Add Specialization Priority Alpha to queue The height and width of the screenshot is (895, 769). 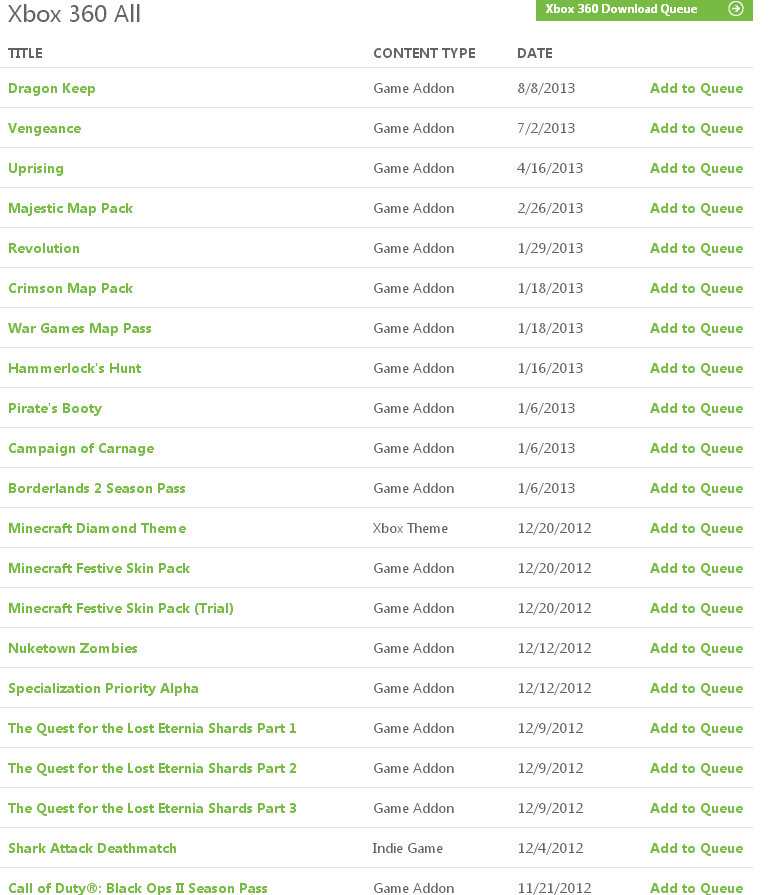pyautogui.click(x=696, y=688)
